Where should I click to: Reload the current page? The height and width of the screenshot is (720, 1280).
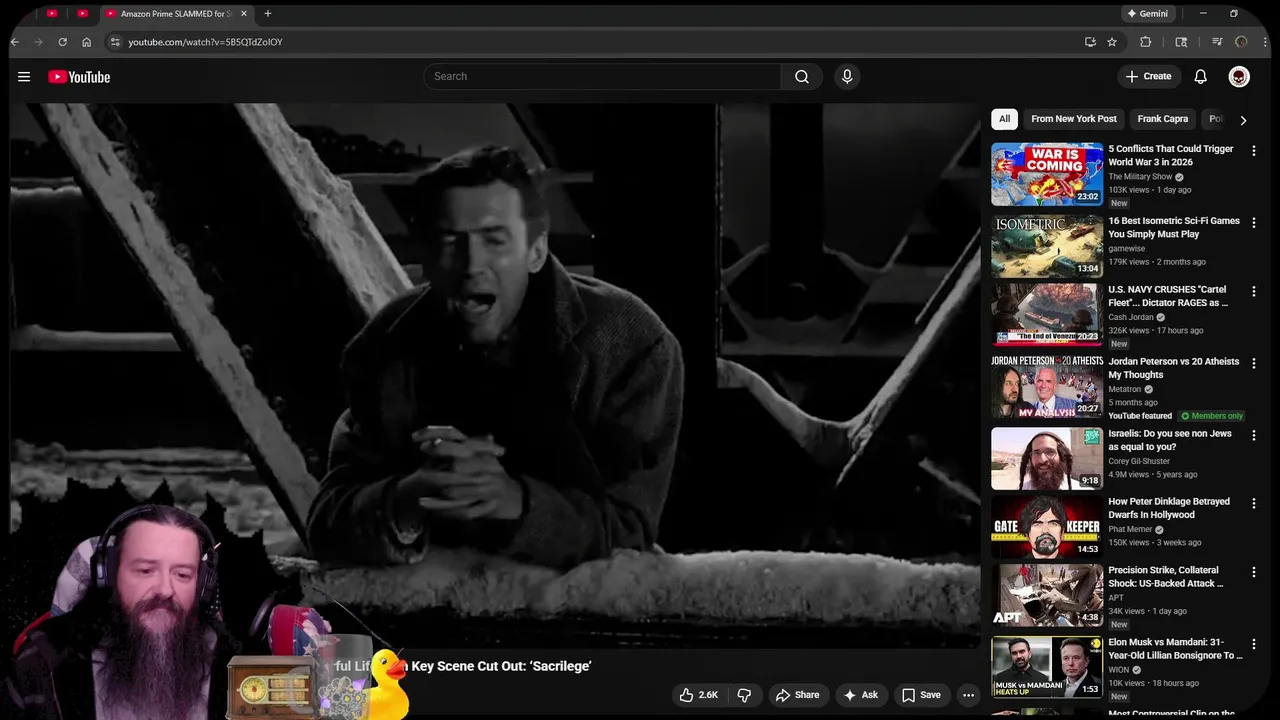tap(62, 42)
